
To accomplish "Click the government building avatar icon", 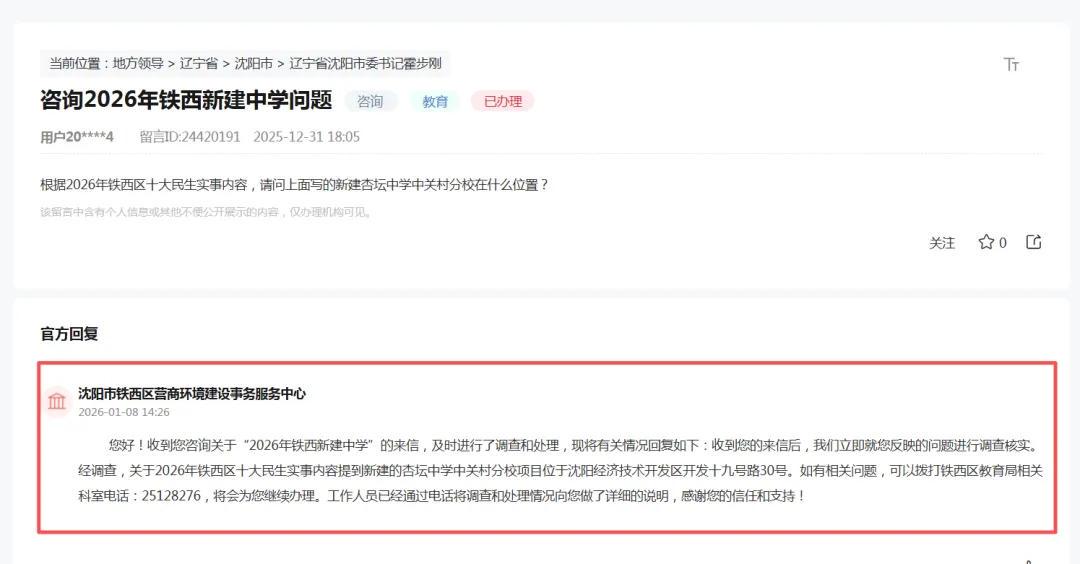I will coord(57,401).
